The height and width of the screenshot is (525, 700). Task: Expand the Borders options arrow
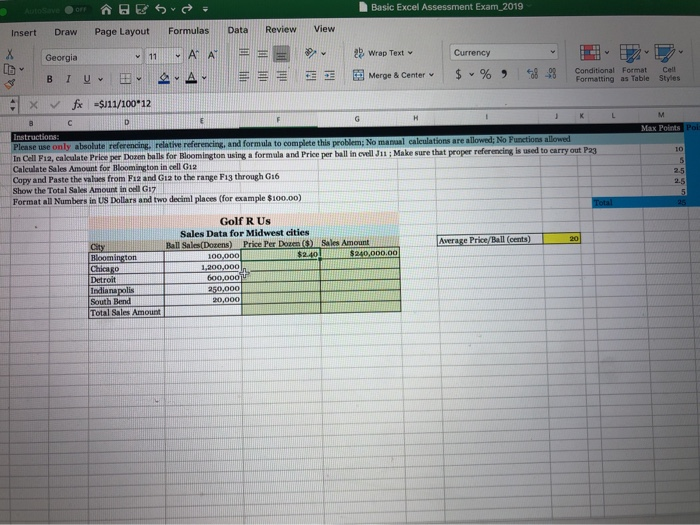[139, 79]
